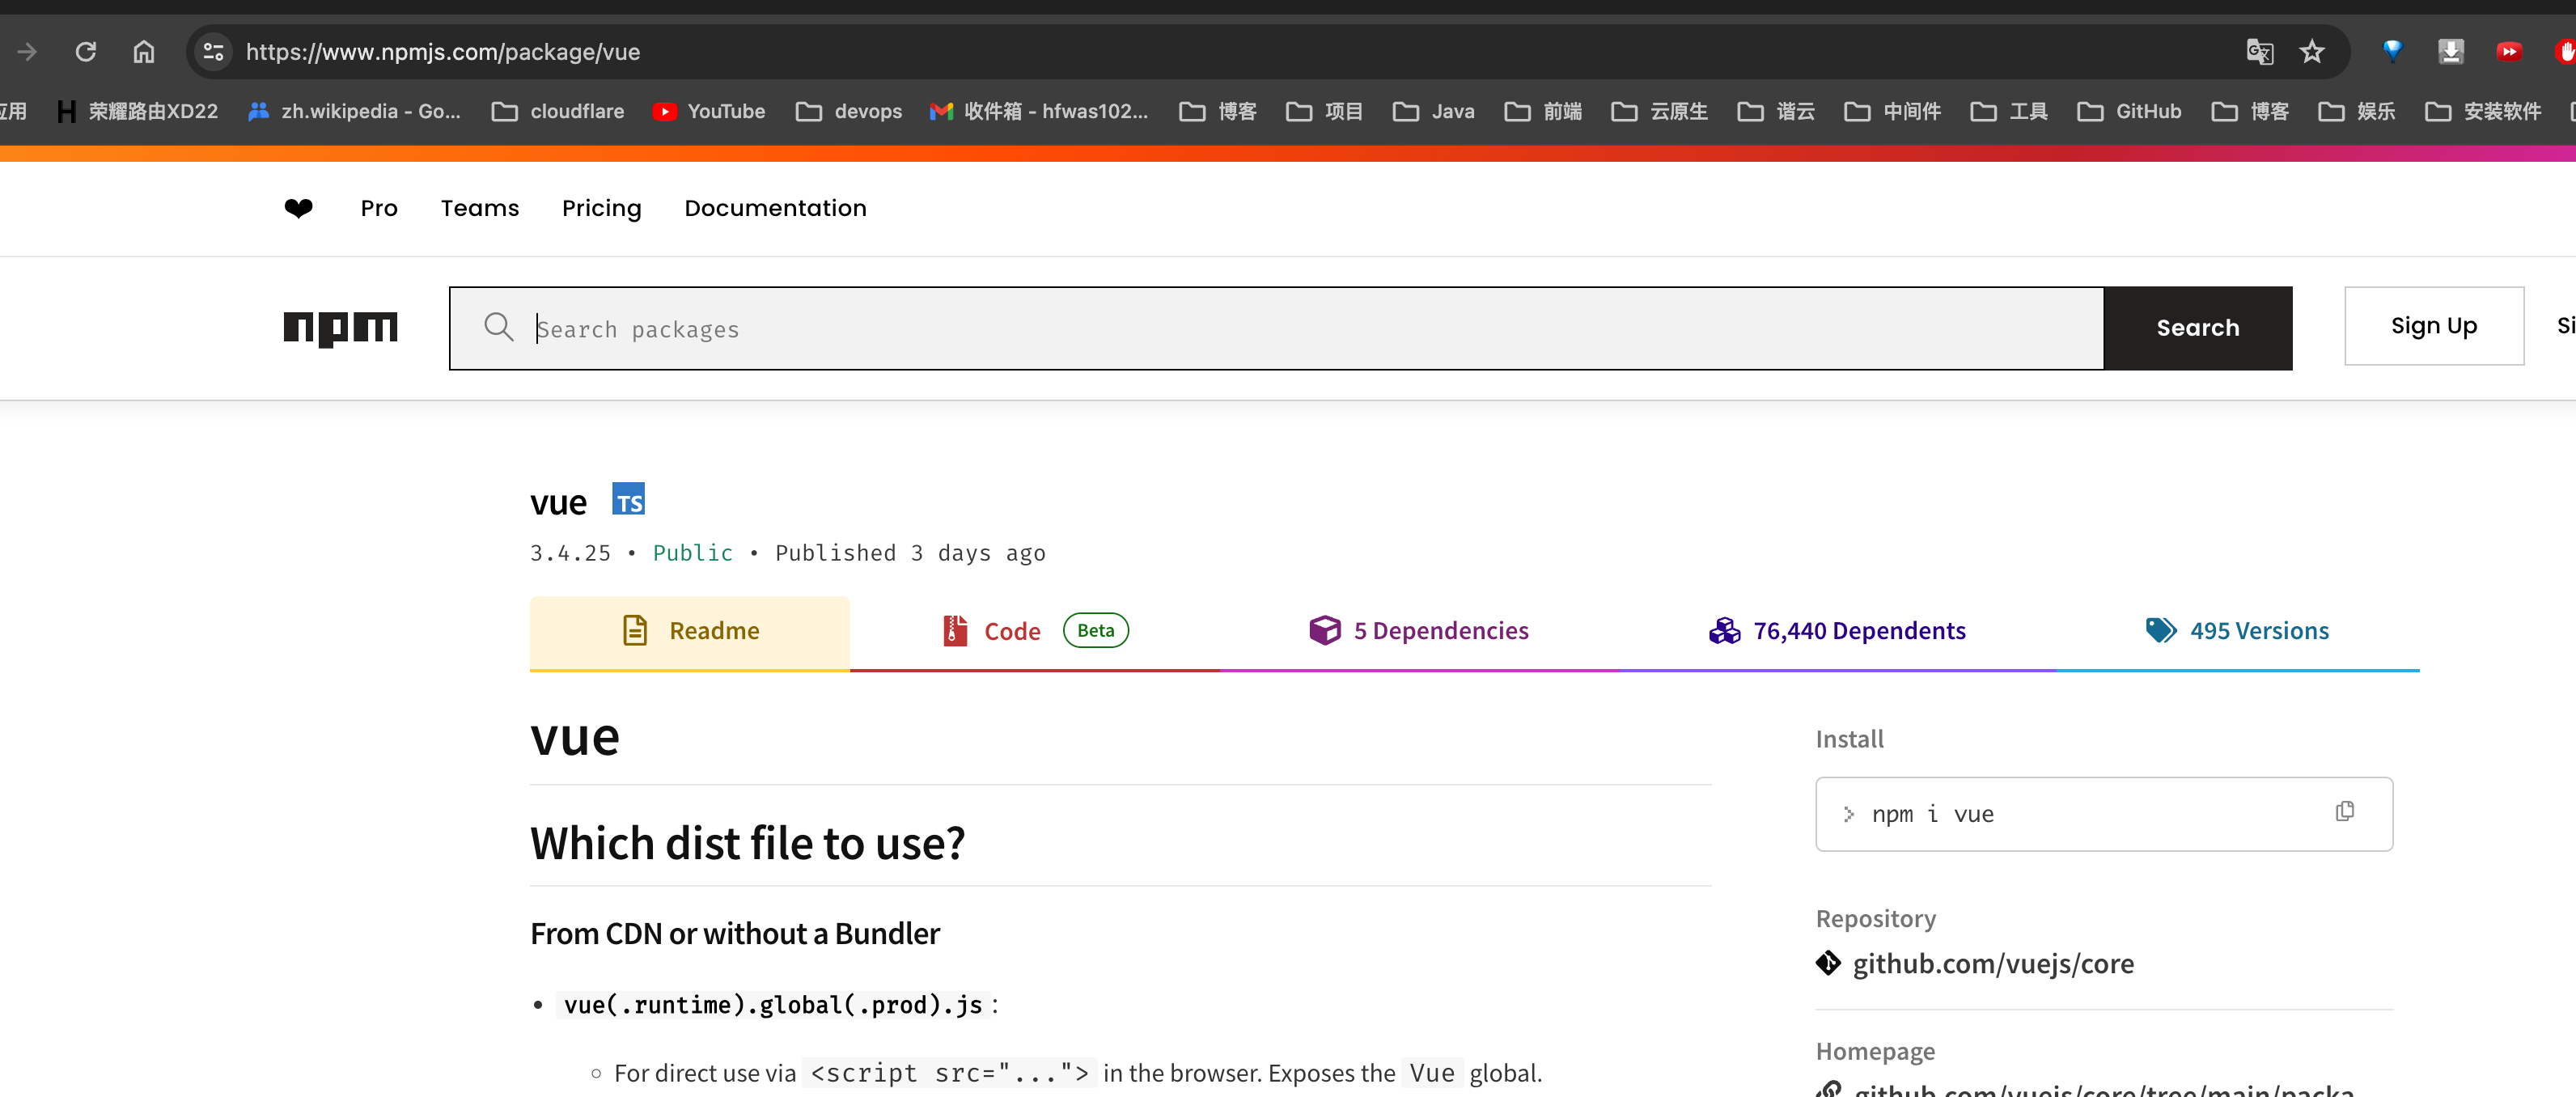
Task: Click the npm i vue command text
Action: click(1932, 814)
